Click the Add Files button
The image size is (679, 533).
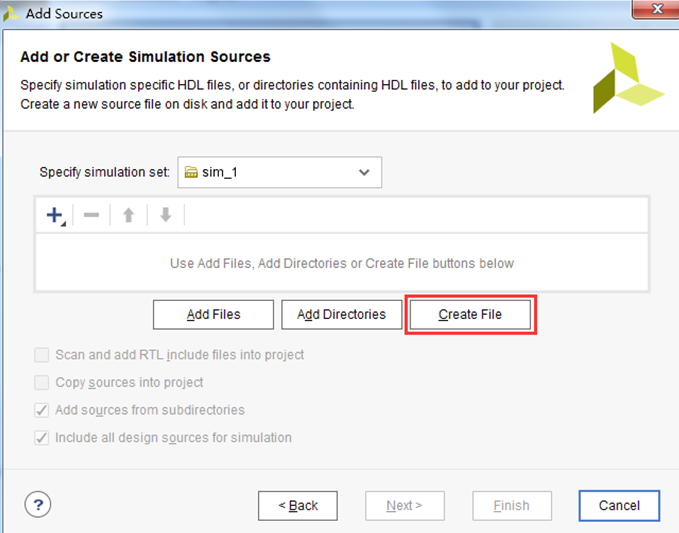pyautogui.click(x=213, y=314)
